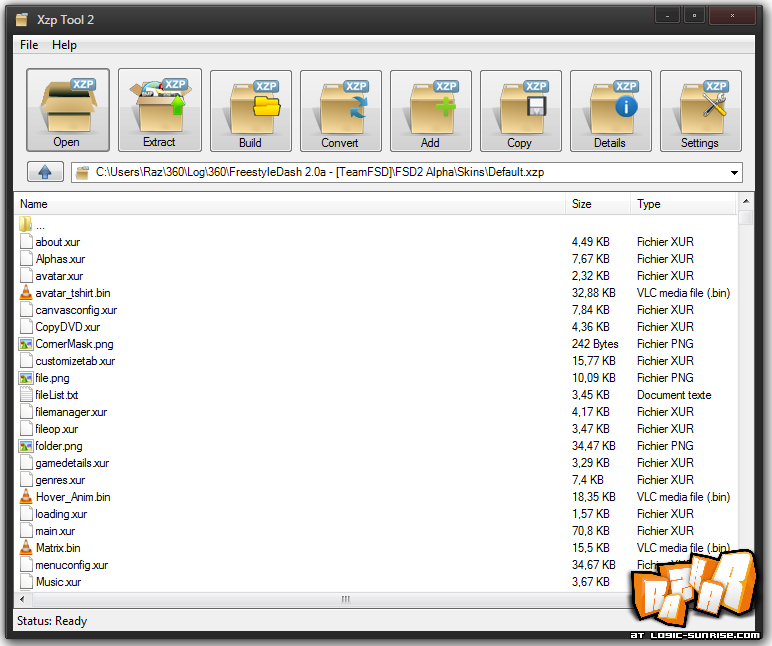Image resolution: width=772 pixels, height=646 pixels.
Task: Click VLC cone icon of Hover_Anim.bin
Action: click(26, 497)
